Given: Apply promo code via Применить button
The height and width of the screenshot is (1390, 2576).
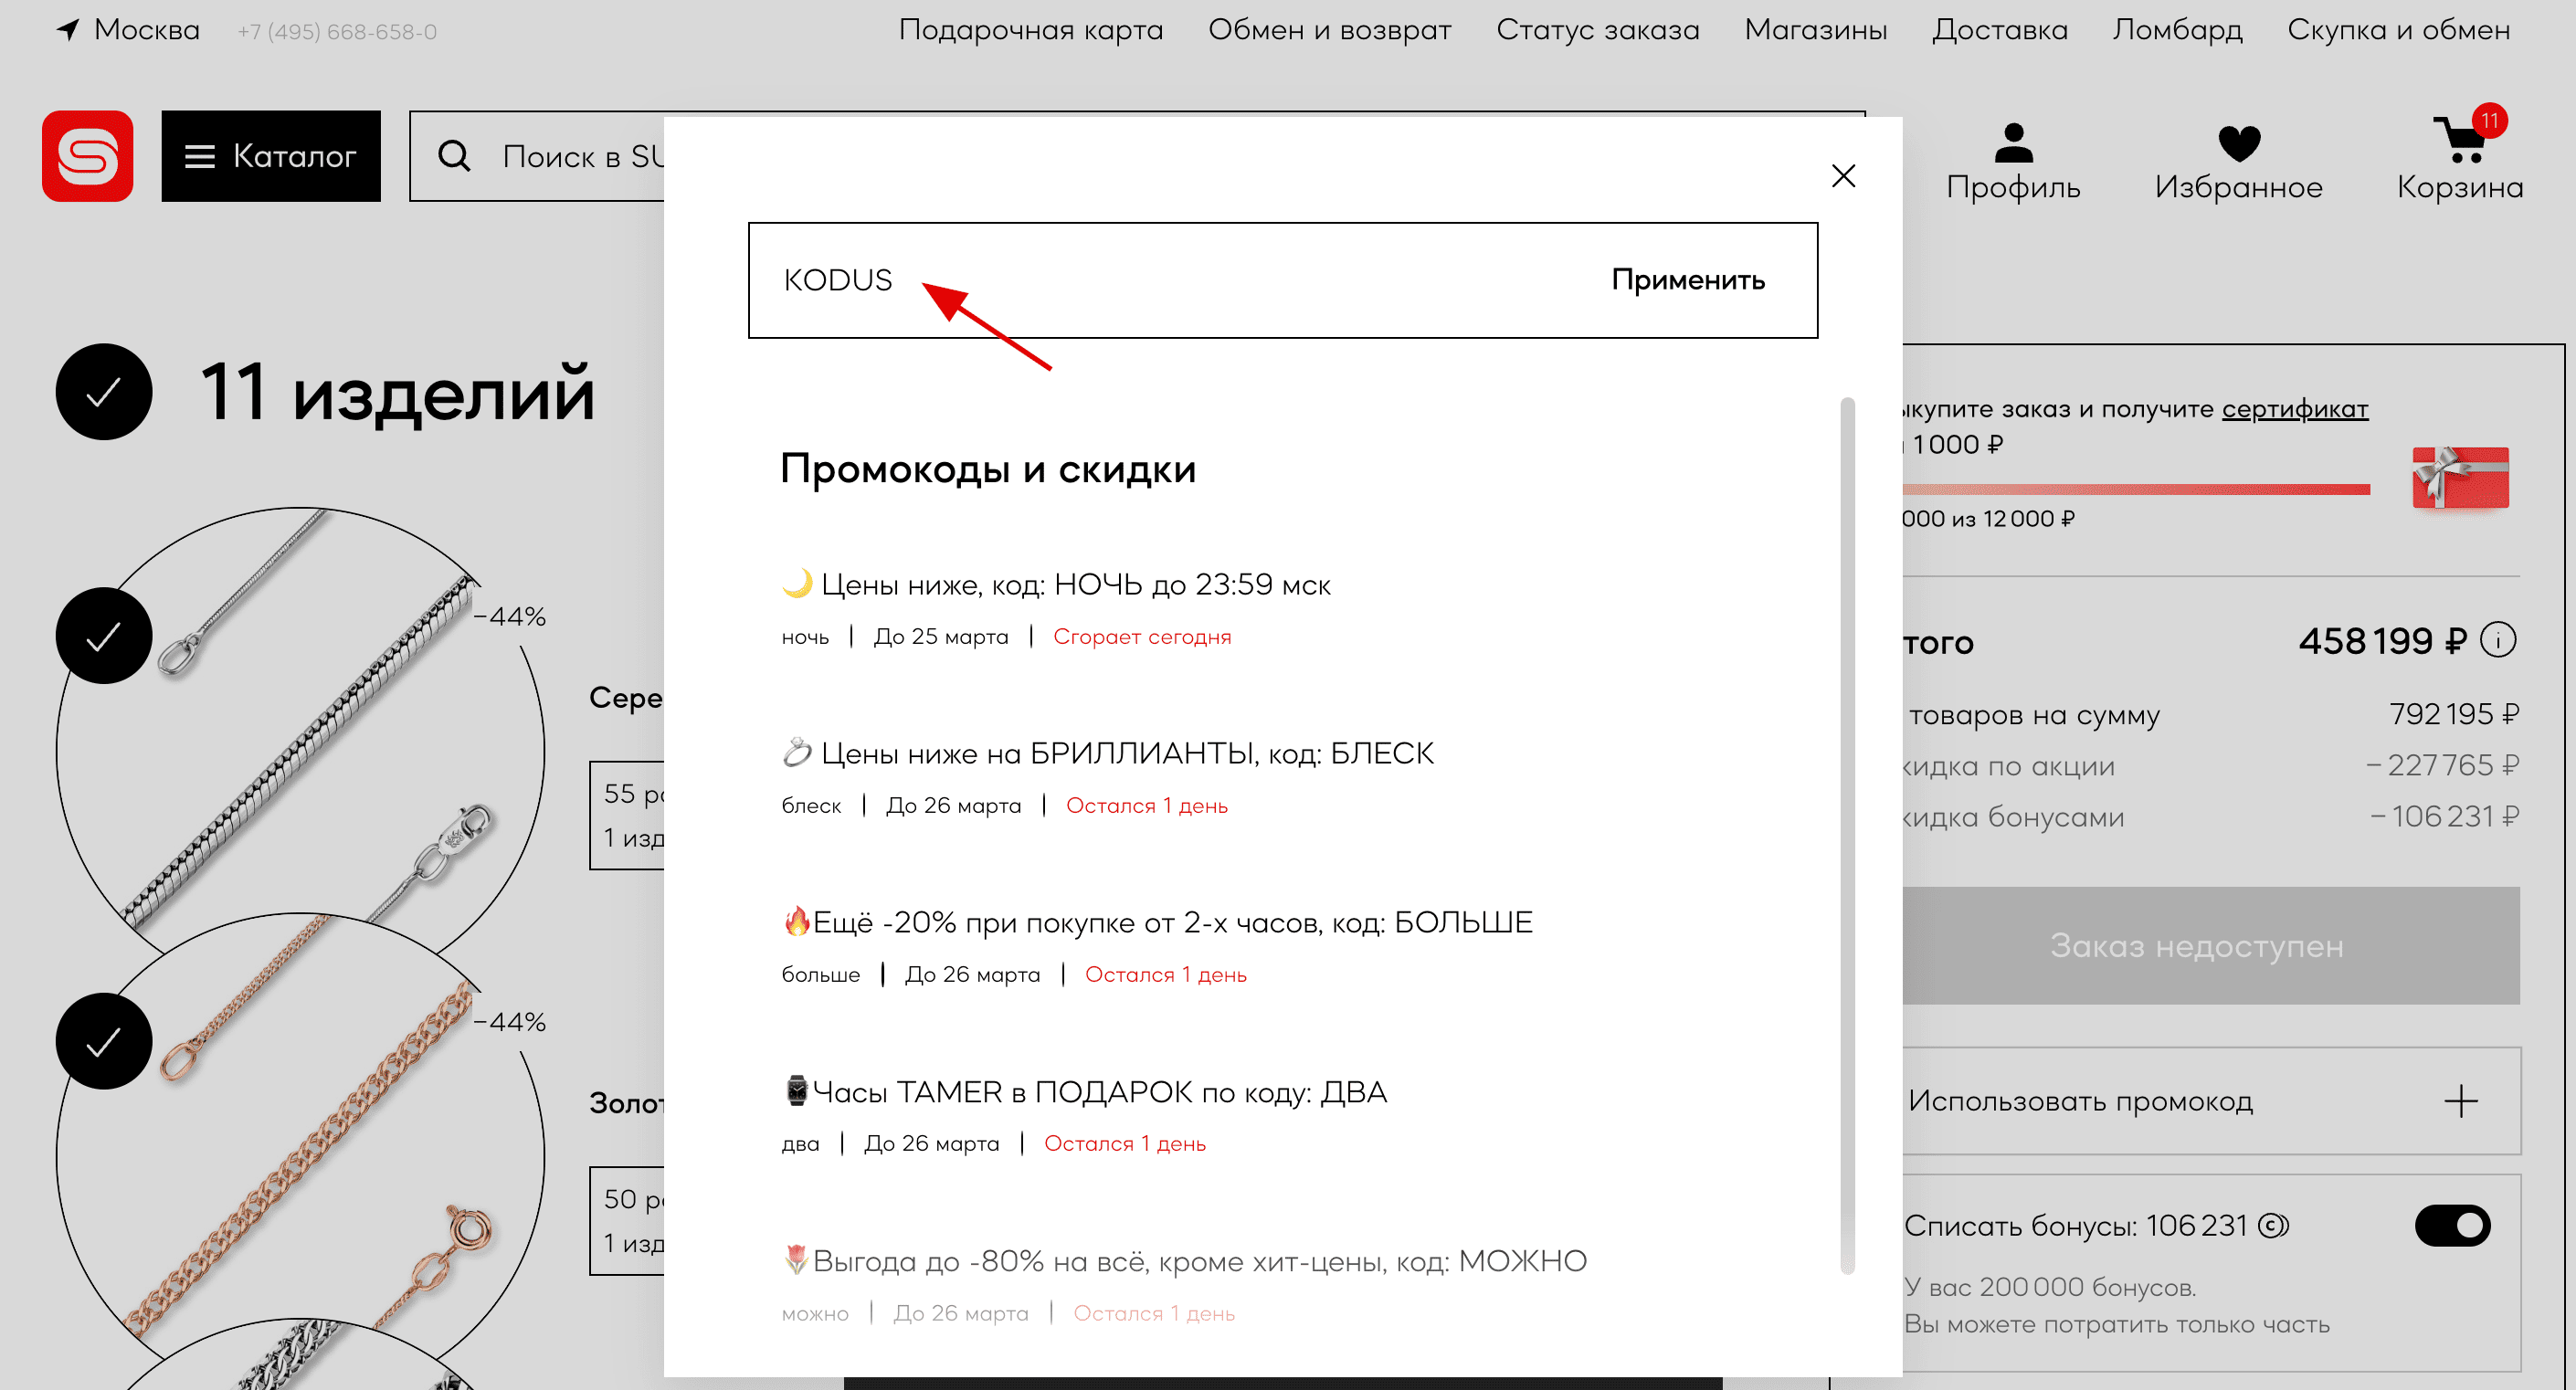Looking at the screenshot, I should click(x=1687, y=281).
